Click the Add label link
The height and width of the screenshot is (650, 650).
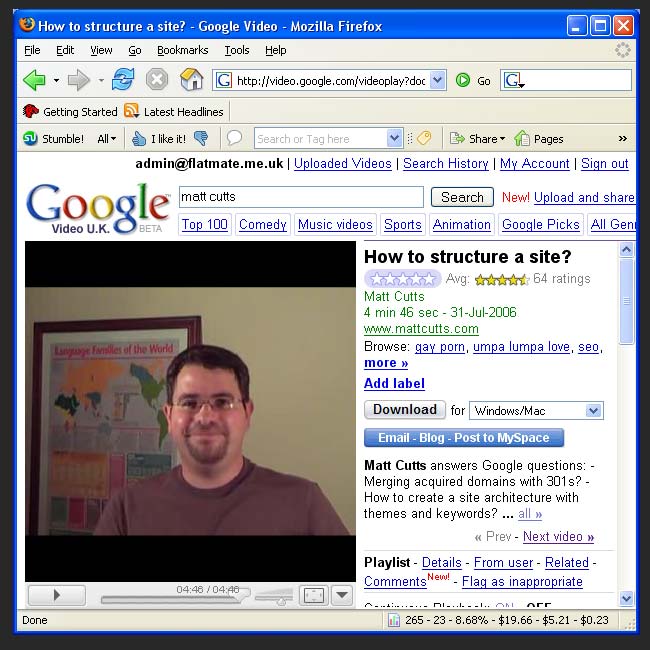point(394,383)
